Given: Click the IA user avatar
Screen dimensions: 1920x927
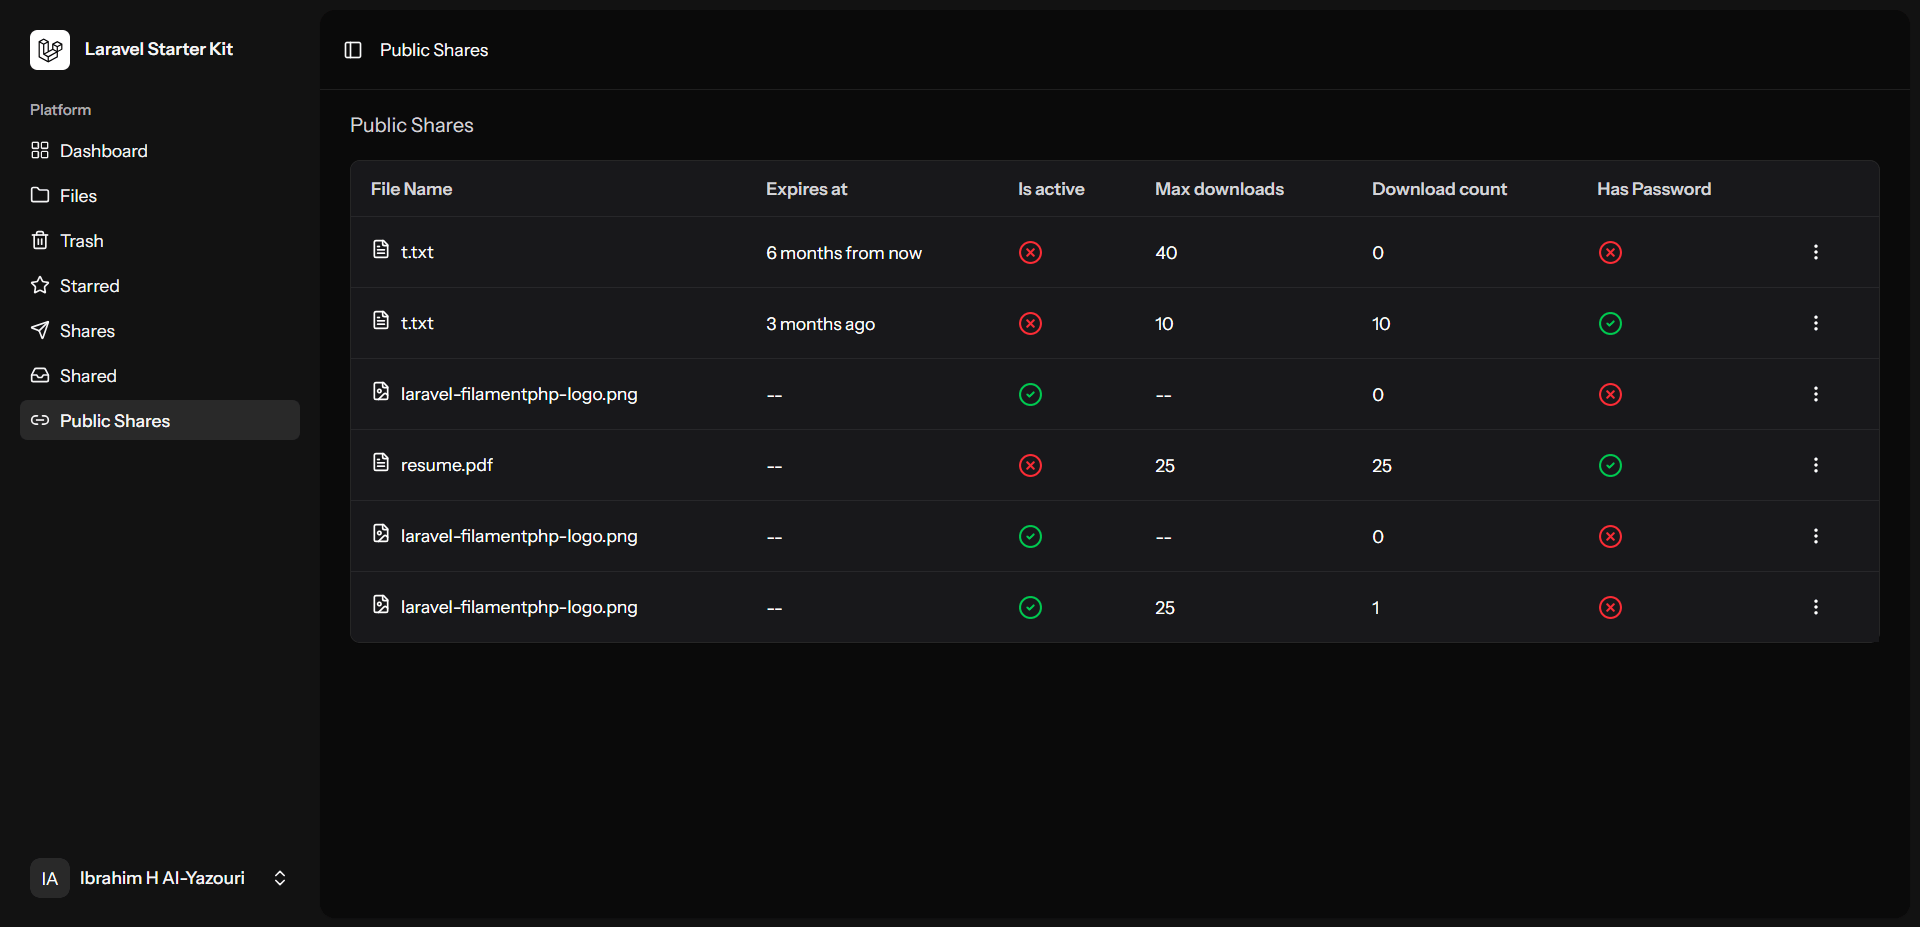Looking at the screenshot, I should click(x=50, y=878).
